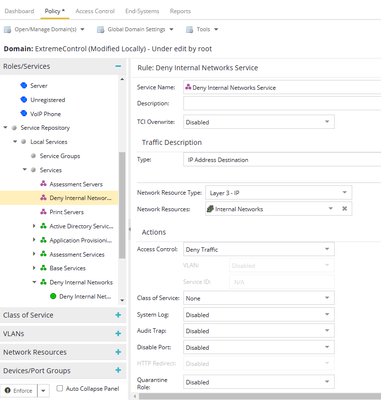Viewport: 381px width, 400px height.
Task: Click the Server role blue icon
Action: click(x=24, y=86)
